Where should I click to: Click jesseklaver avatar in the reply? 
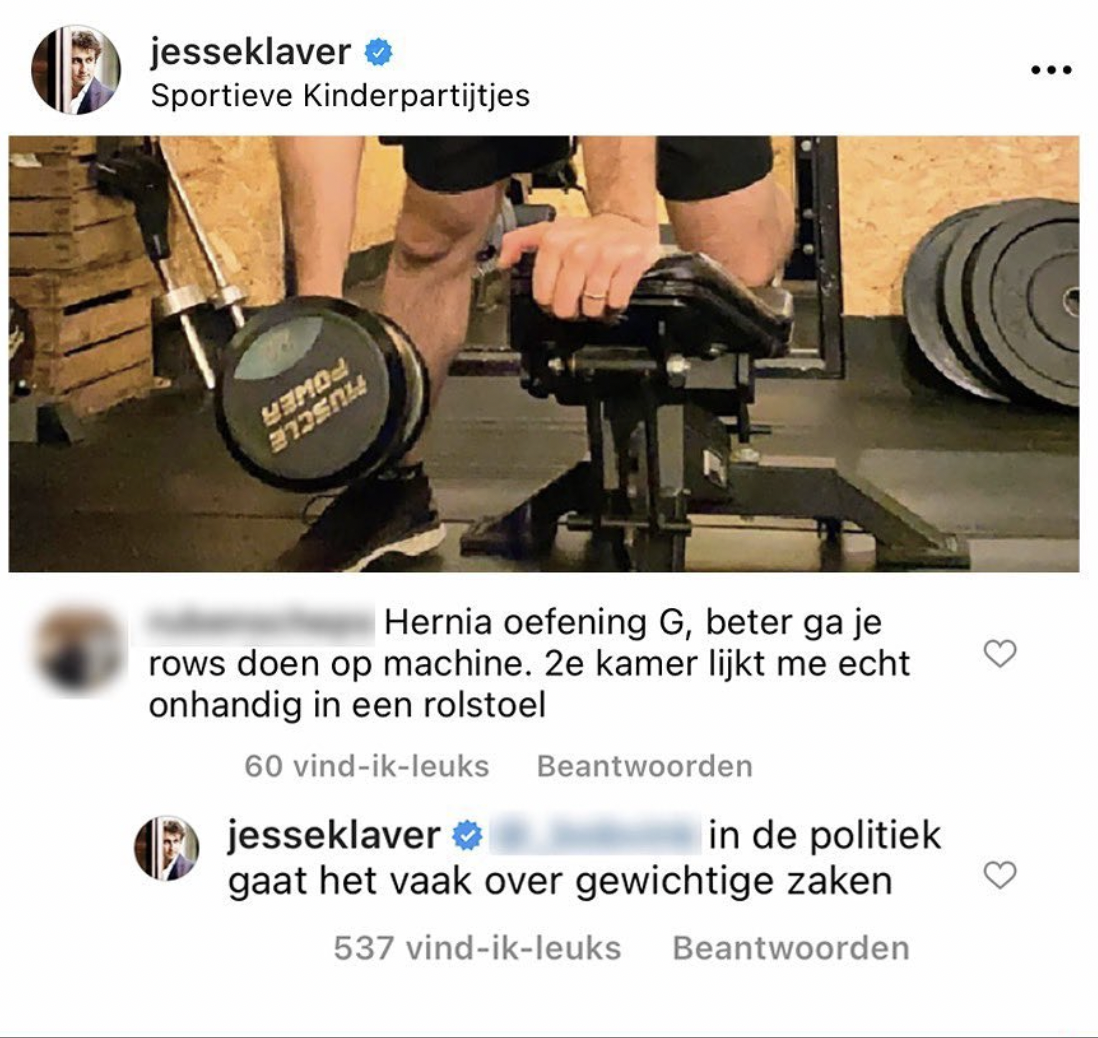(167, 848)
